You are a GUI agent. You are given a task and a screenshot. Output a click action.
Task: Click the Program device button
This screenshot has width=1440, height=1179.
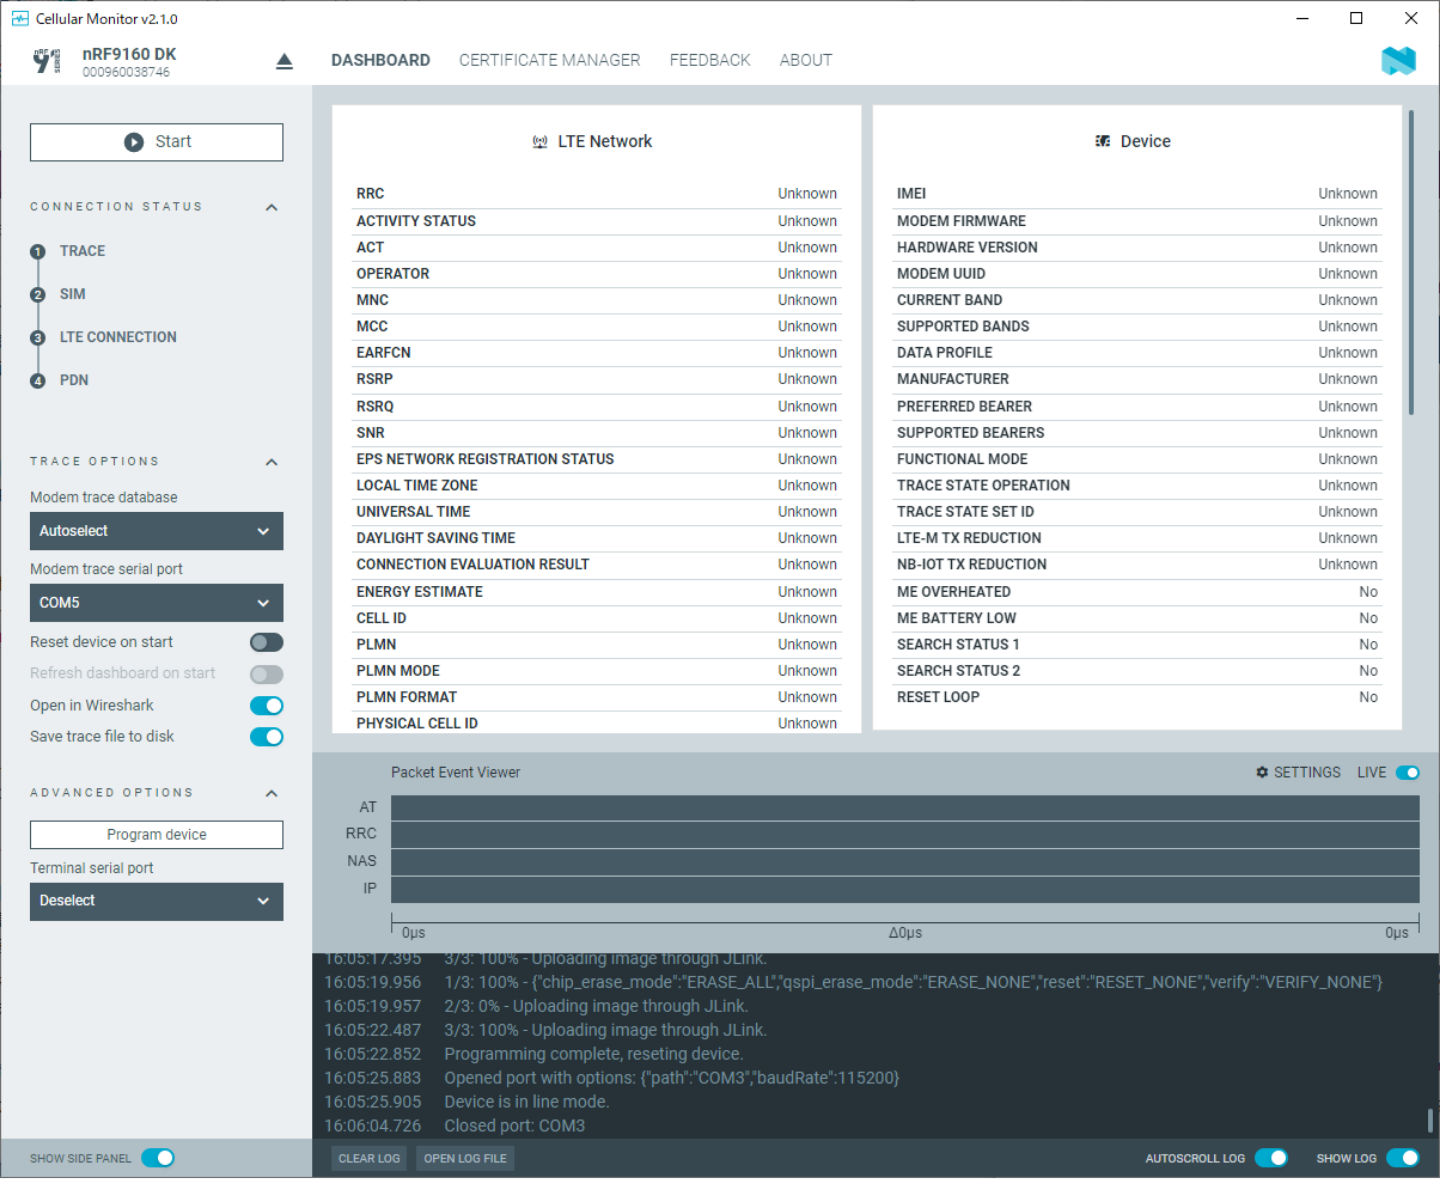coord(156,835)
